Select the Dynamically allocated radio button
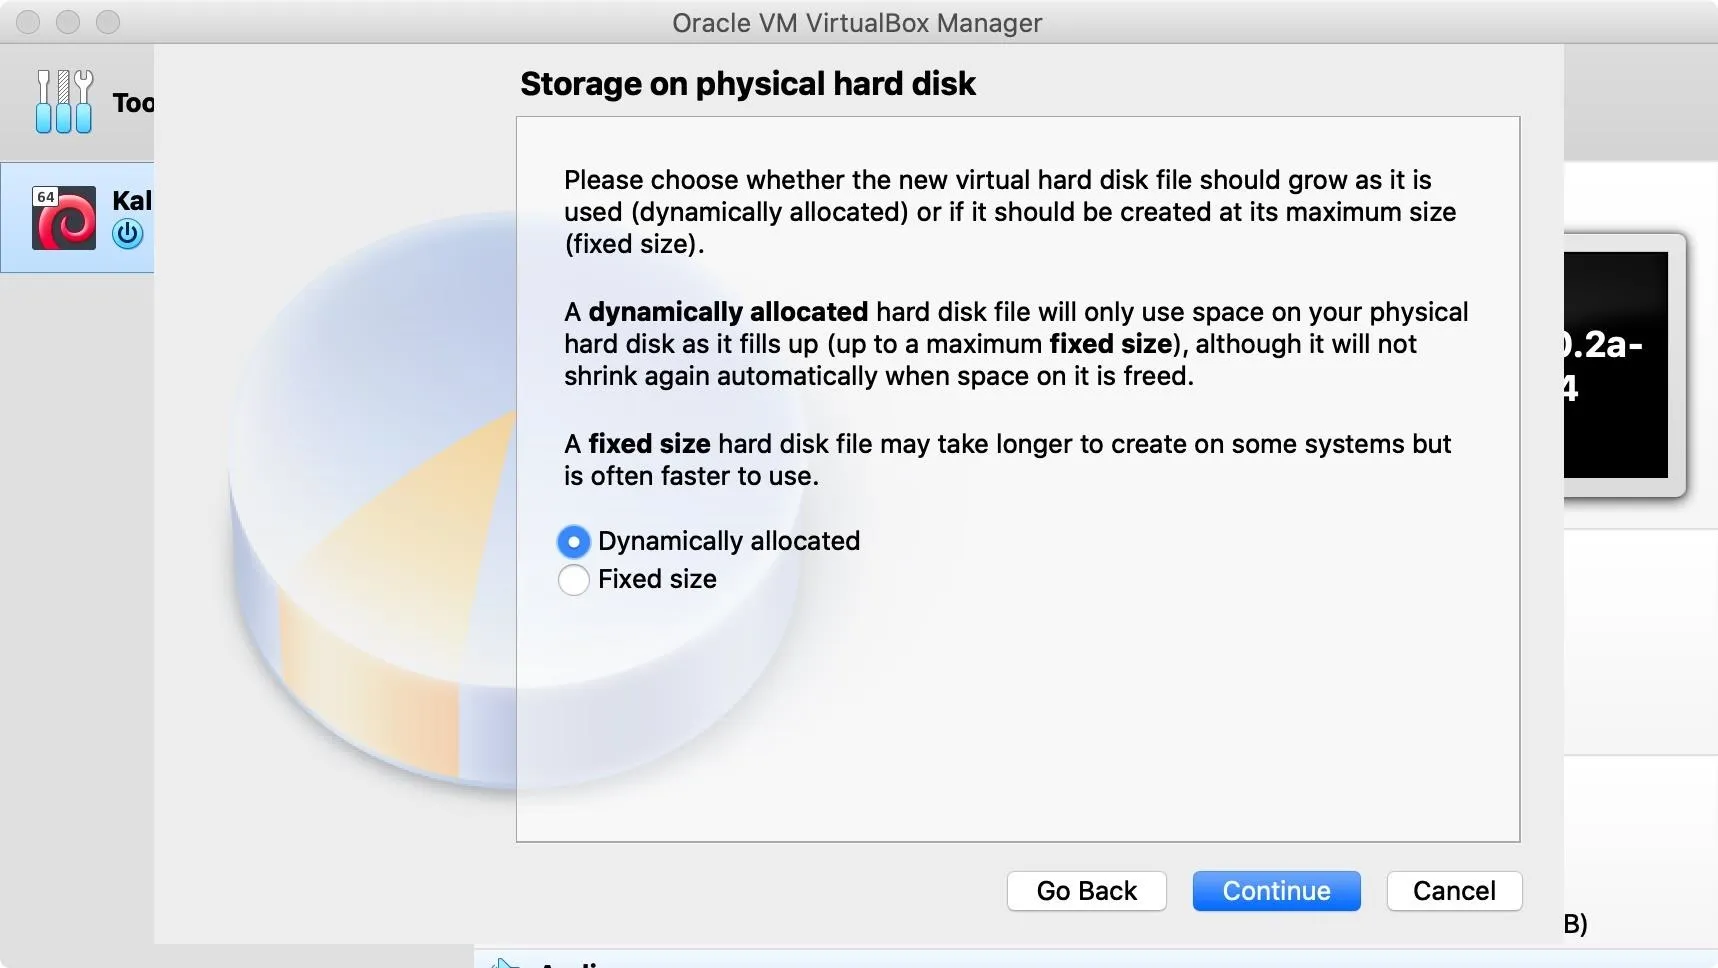Viewport: 1718px width, 968px height. click(573, 542)
